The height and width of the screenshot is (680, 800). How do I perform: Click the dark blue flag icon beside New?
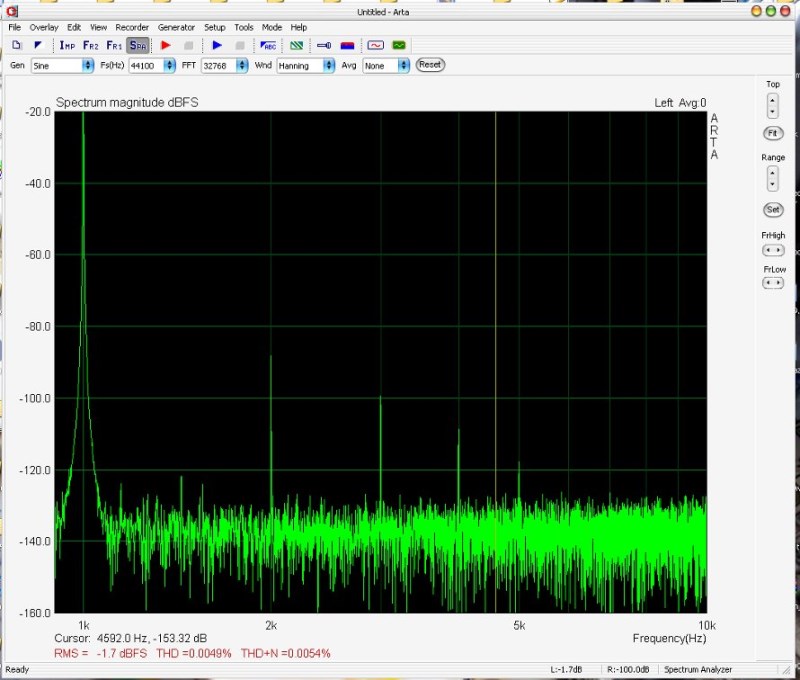point(38,45)
